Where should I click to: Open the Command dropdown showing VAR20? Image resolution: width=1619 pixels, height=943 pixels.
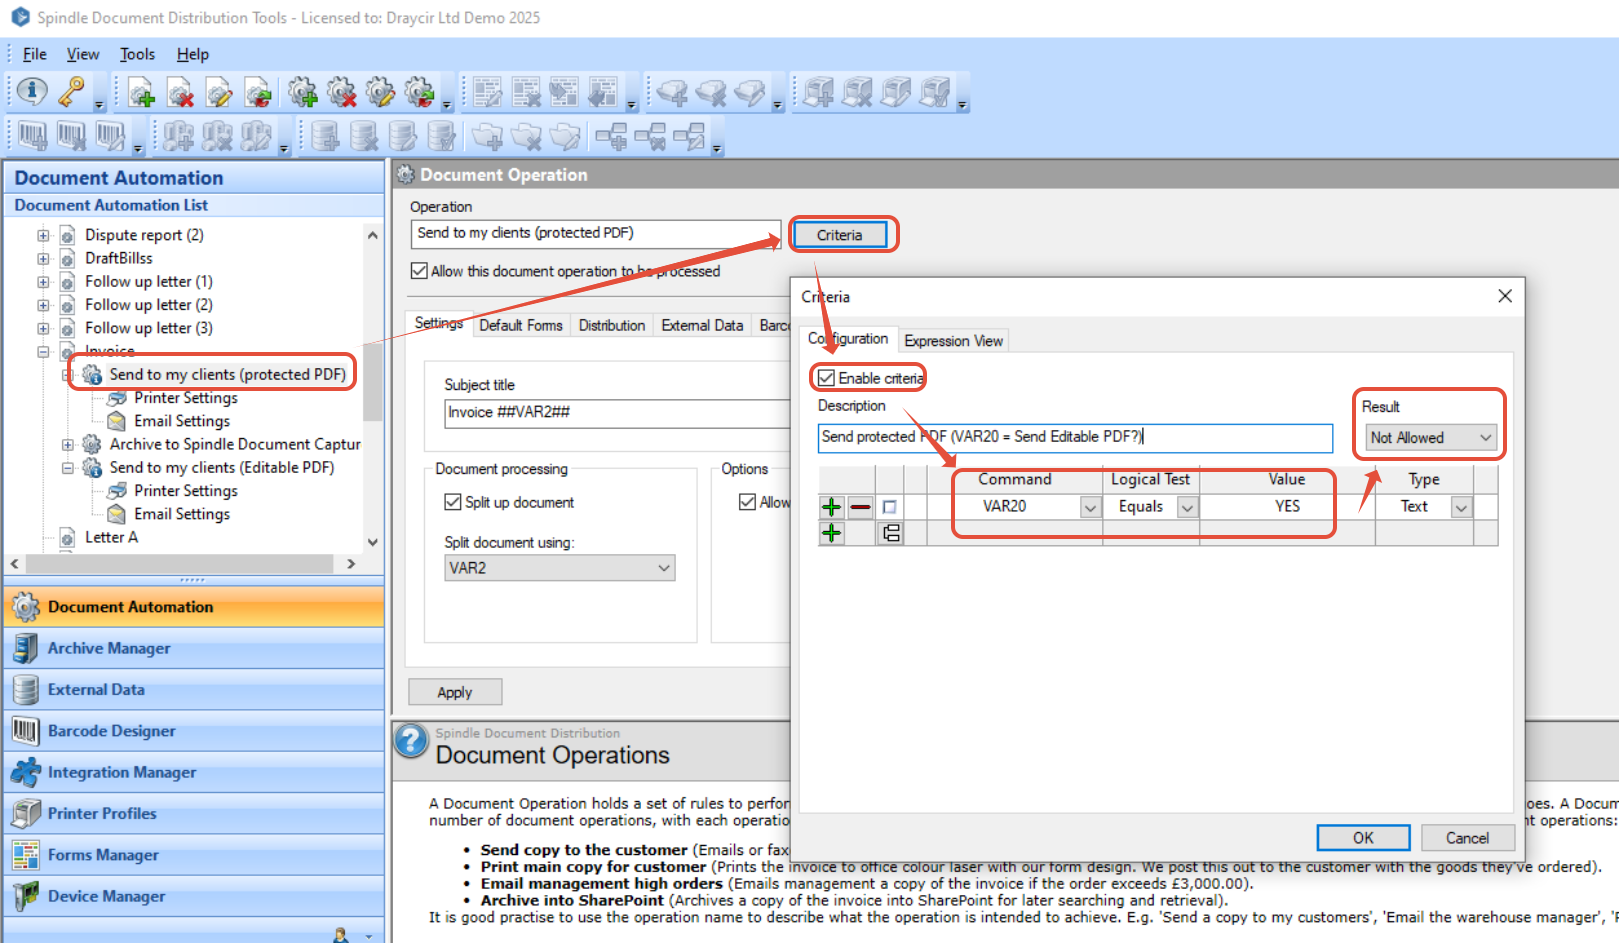click(x=1090, y=507)
